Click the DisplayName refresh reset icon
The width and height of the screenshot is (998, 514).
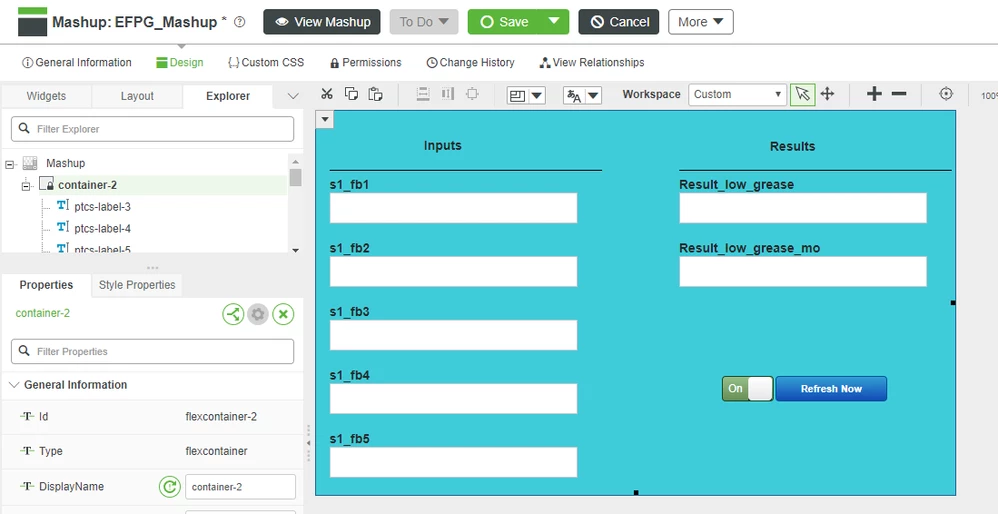(169, 487)
